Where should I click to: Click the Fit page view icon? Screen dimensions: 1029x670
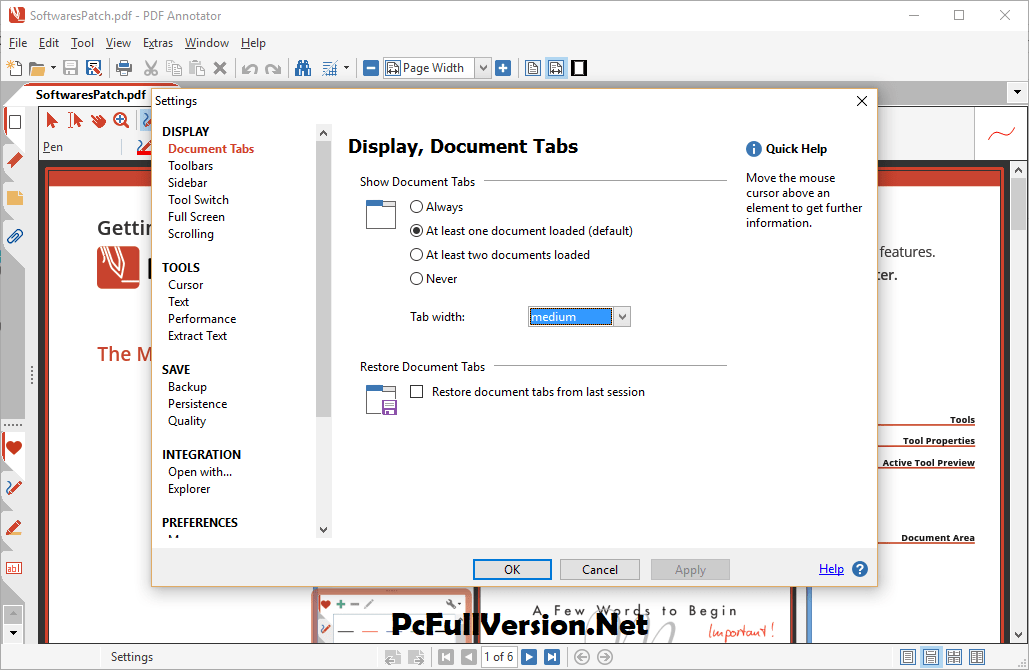533,68
